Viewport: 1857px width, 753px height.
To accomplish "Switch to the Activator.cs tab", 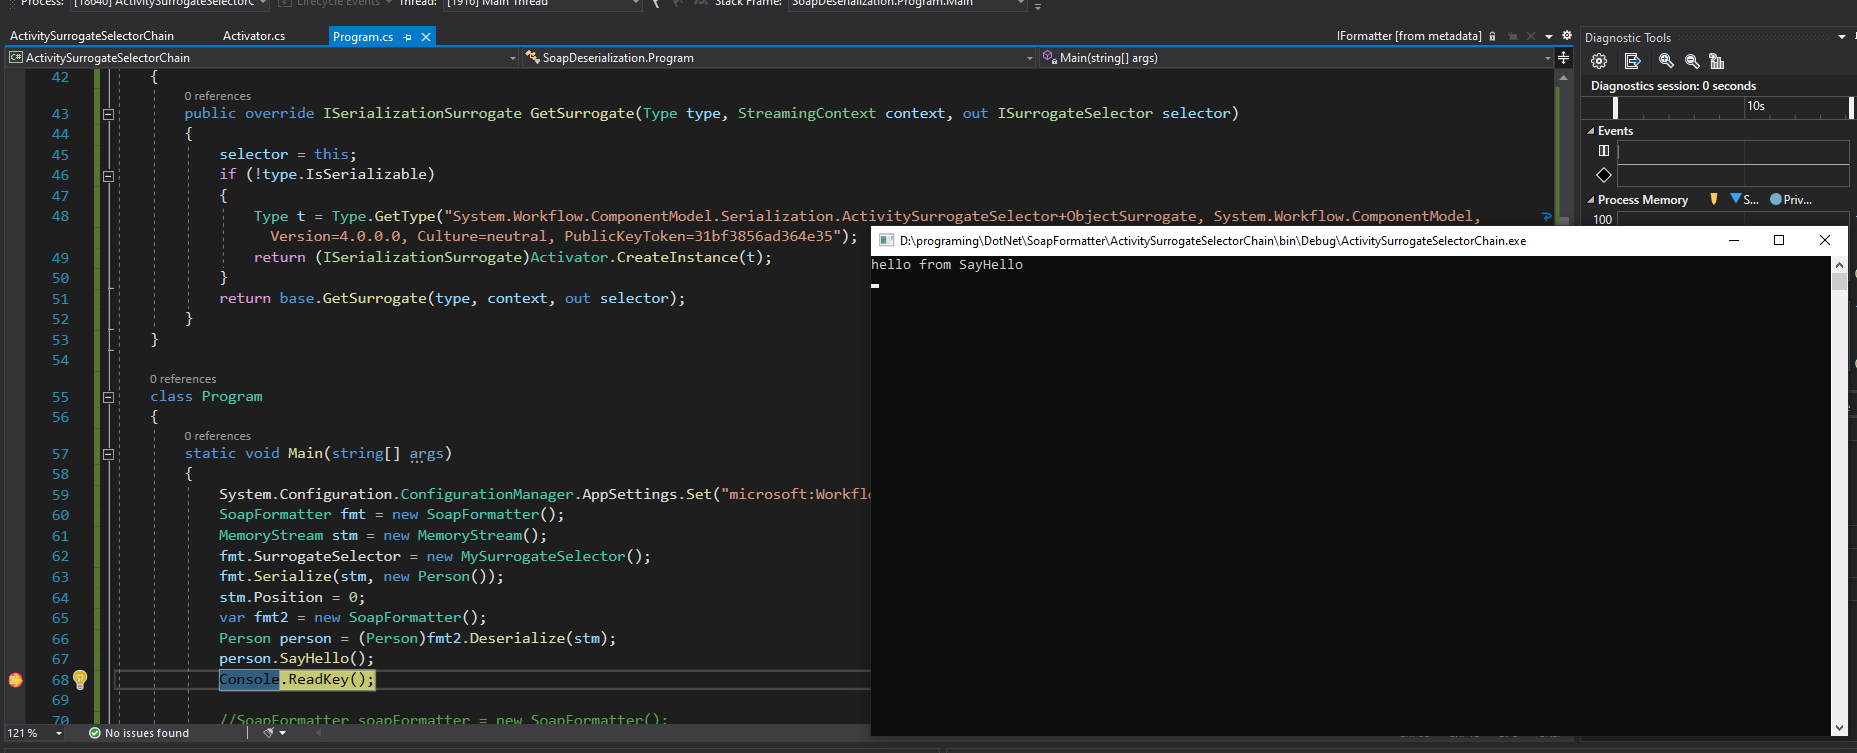I will point(254,36).
